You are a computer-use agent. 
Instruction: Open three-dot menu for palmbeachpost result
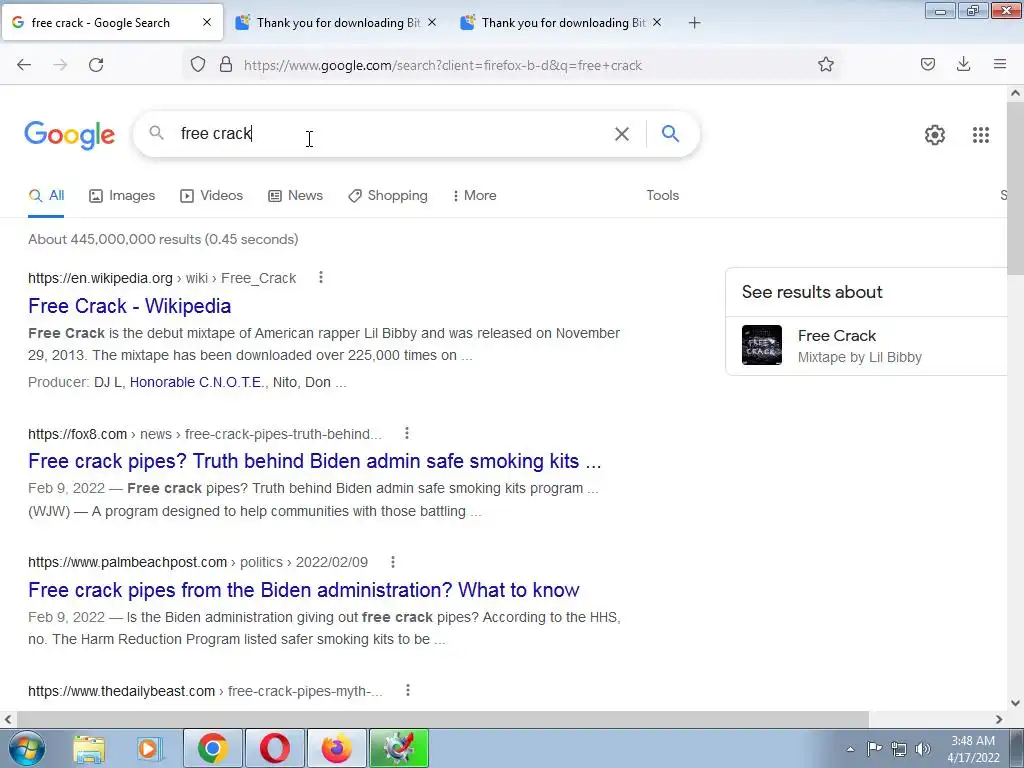click(x=392, y=562)
